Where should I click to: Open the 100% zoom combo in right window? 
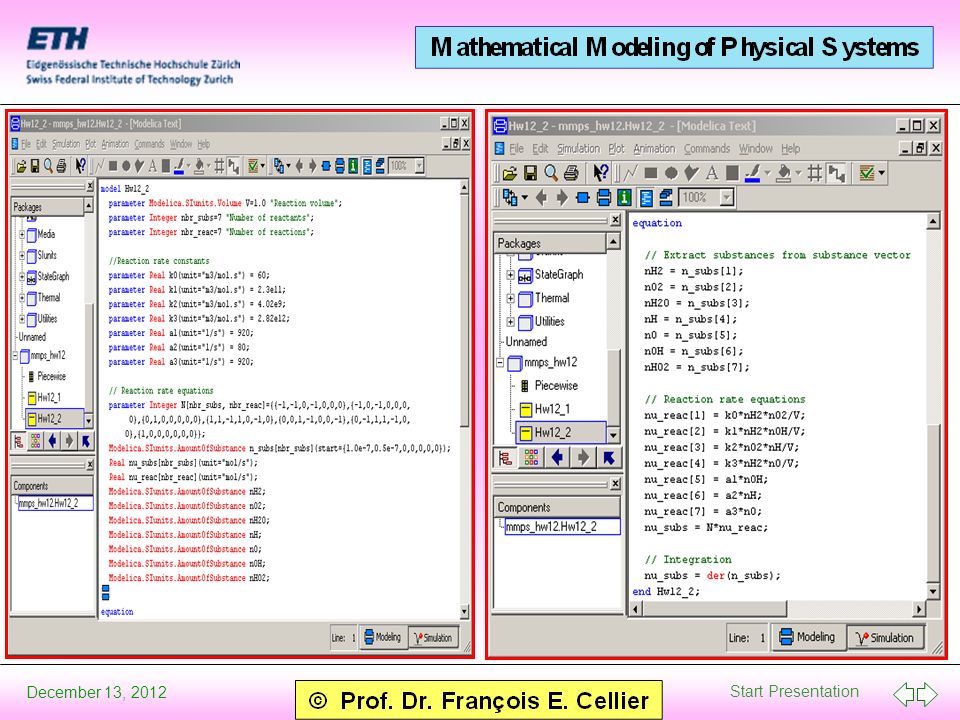click(x=727, y=198)
